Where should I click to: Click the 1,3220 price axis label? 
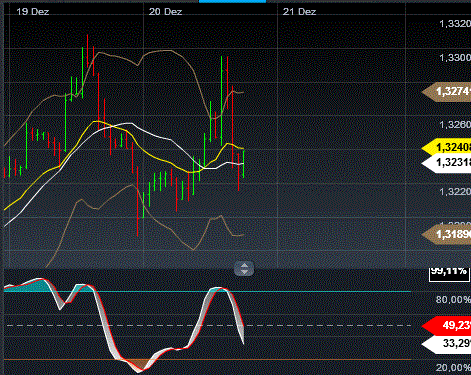455,192
